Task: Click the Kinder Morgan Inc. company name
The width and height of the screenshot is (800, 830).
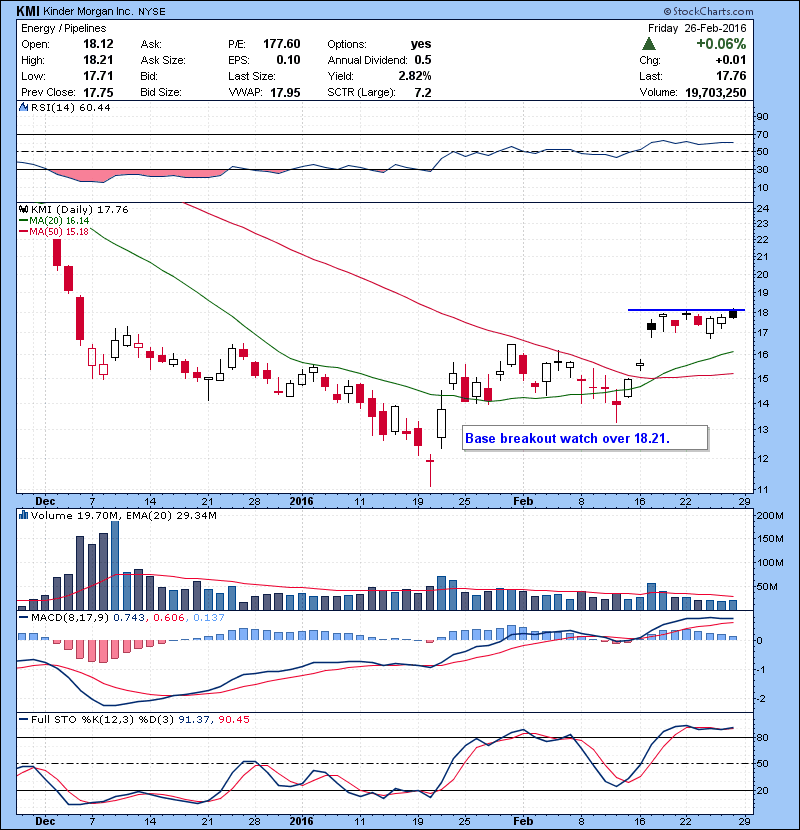Action: 88,11
